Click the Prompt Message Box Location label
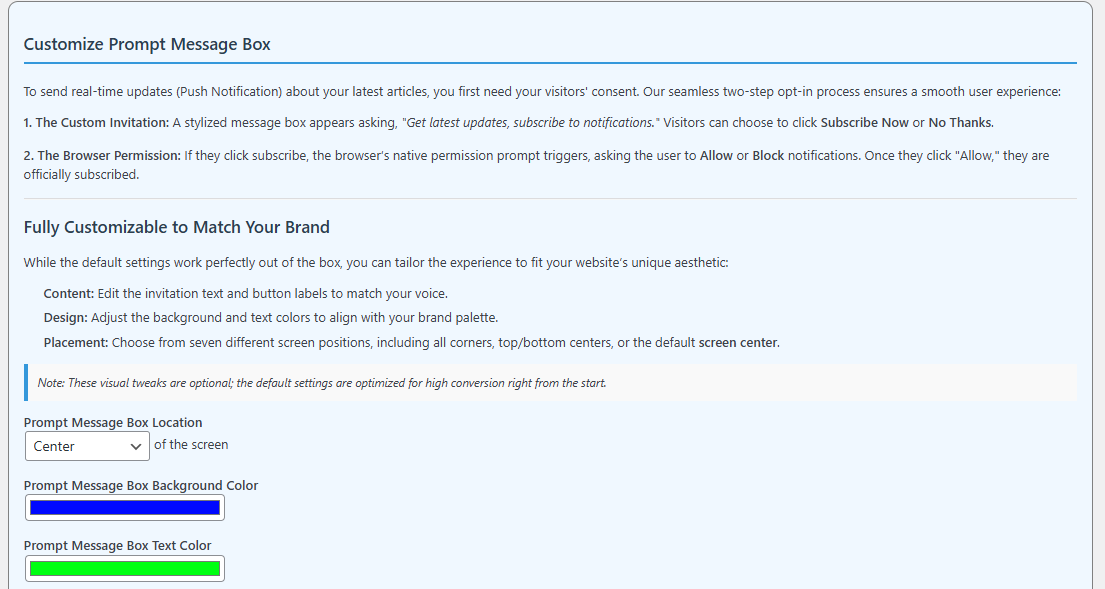 113,423
